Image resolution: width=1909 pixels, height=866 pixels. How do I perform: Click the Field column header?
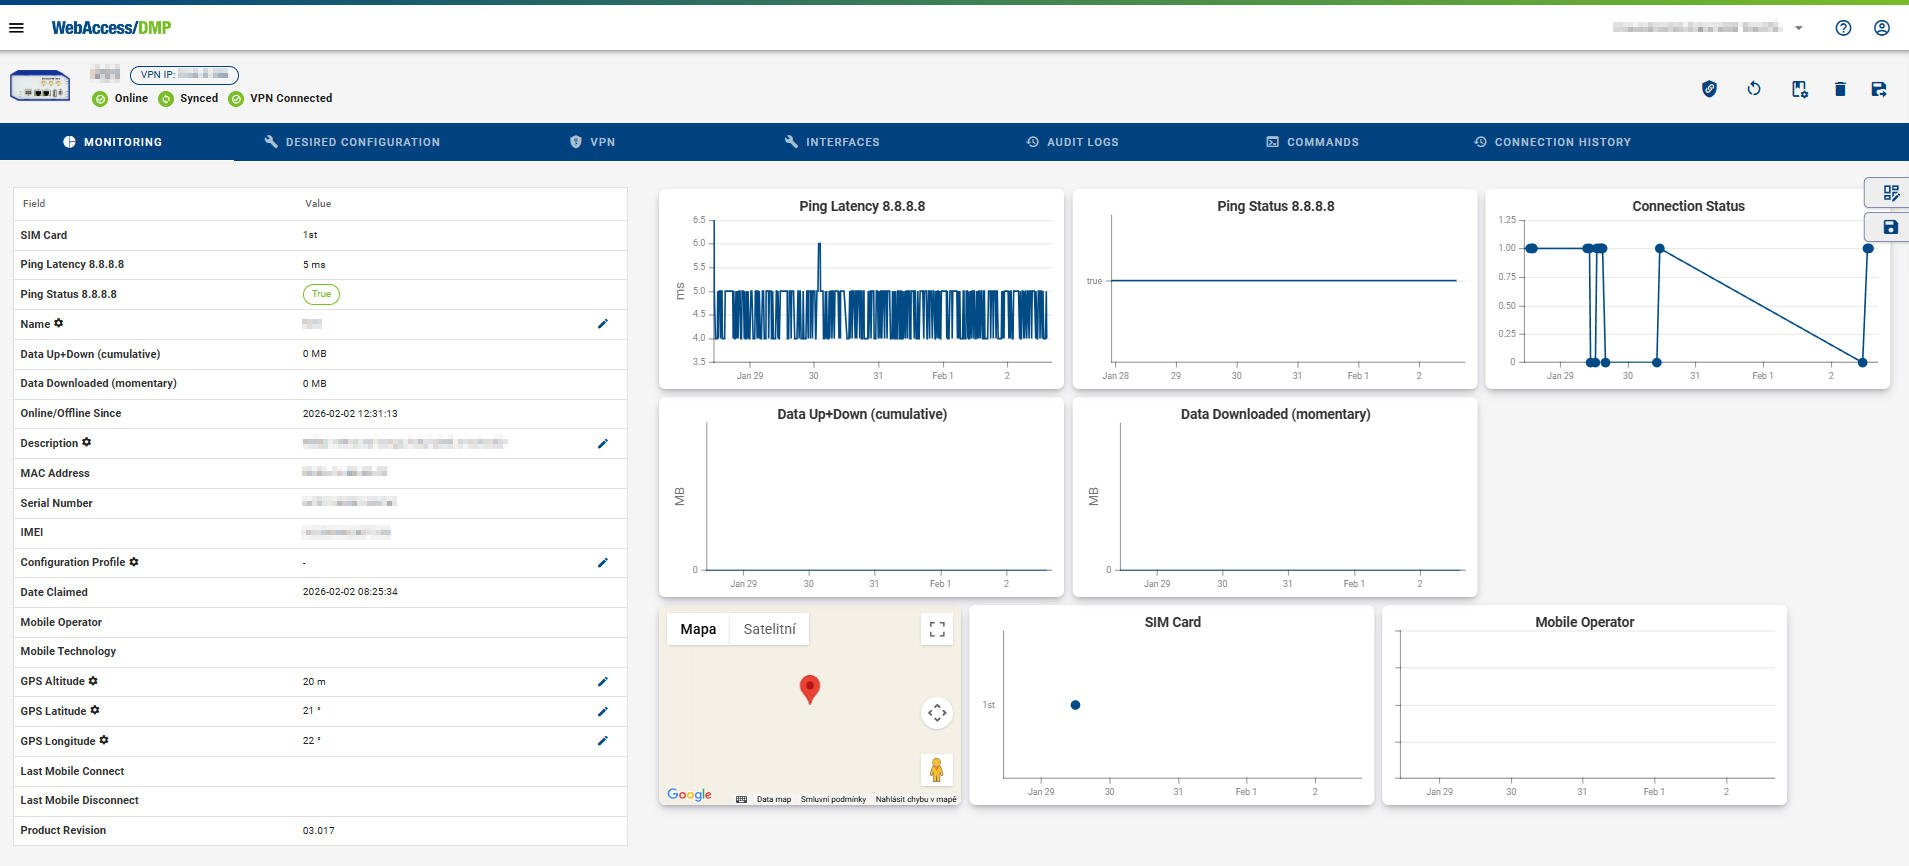(x=34, y=203)
